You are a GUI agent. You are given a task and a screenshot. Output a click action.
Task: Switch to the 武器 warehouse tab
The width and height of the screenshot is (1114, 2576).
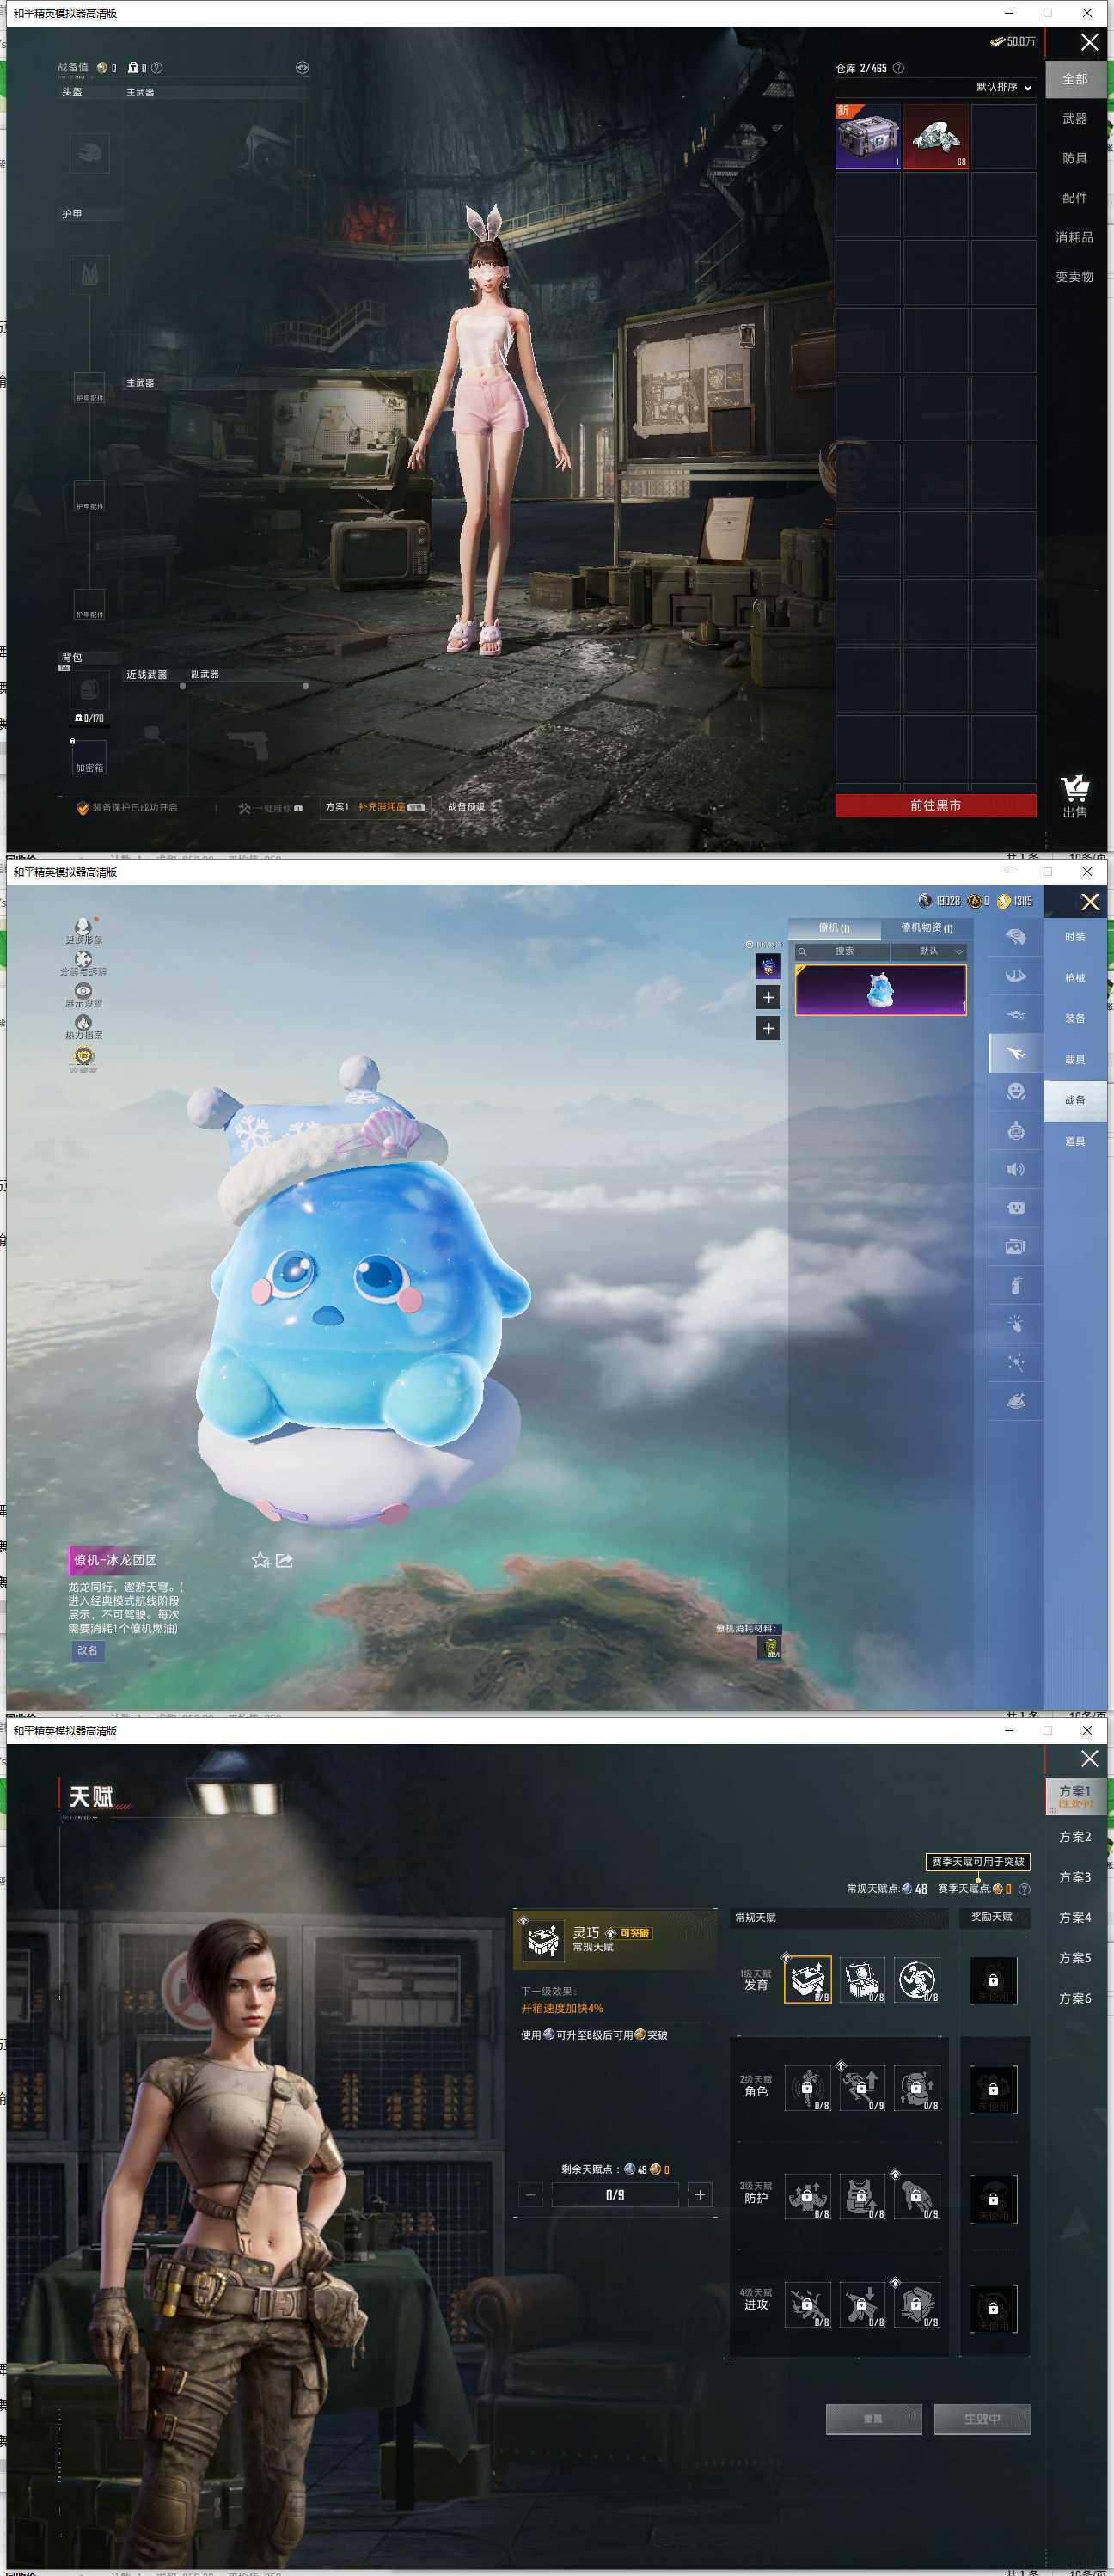coord(1075,119)
